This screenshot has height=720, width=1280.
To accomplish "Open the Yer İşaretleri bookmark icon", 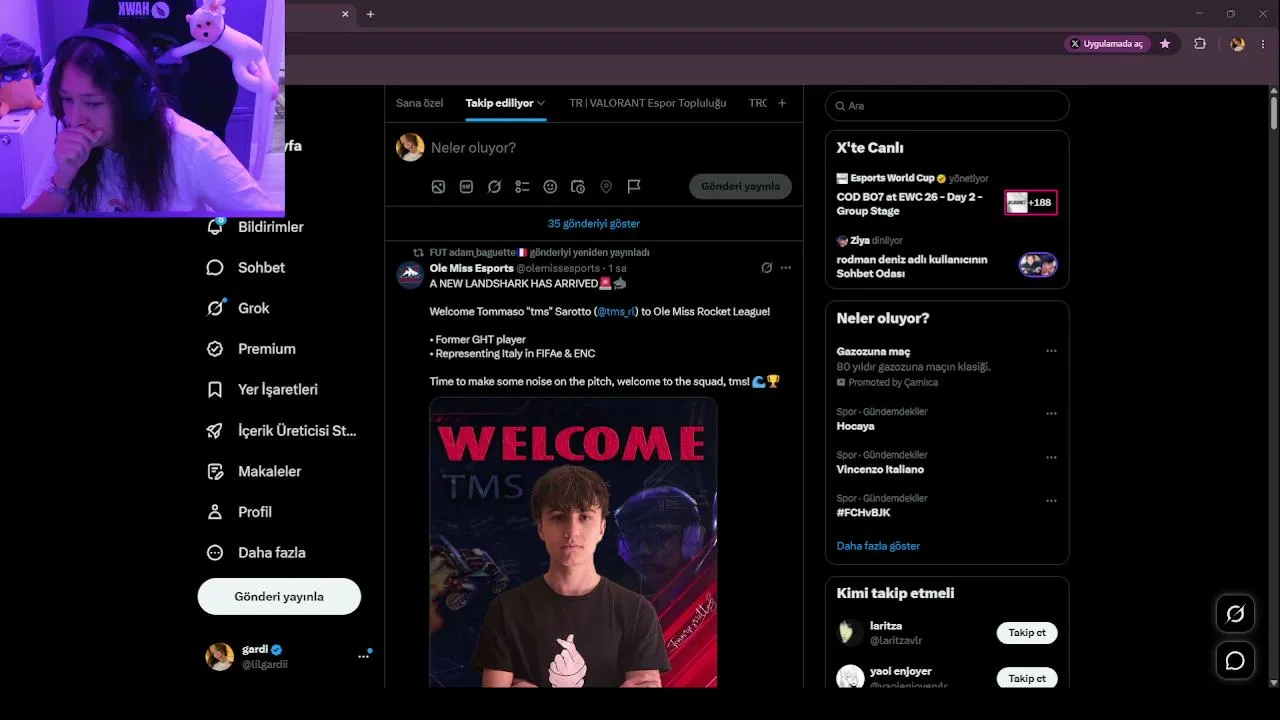I will (215, 390).
